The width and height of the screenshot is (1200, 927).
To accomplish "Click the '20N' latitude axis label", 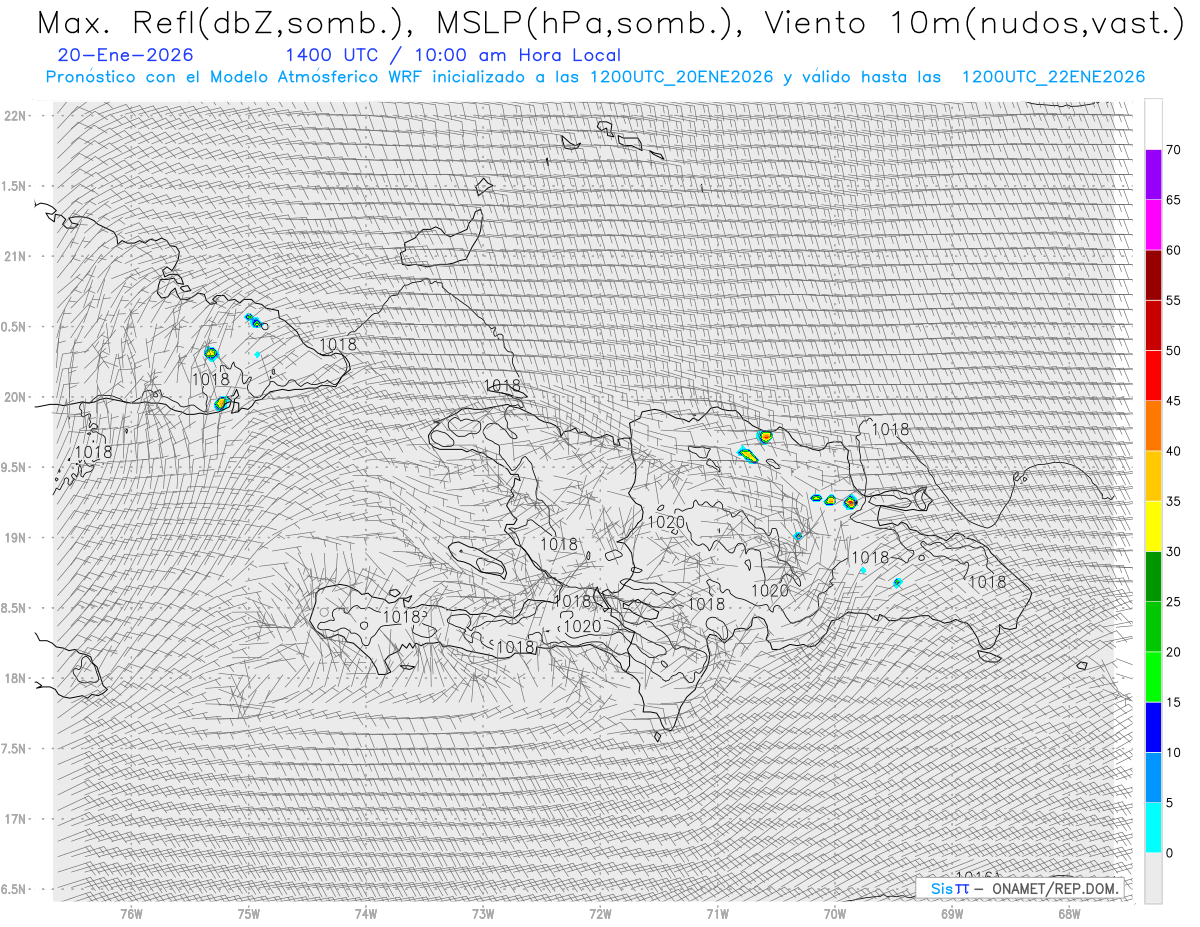I will [x=15, y=397].
